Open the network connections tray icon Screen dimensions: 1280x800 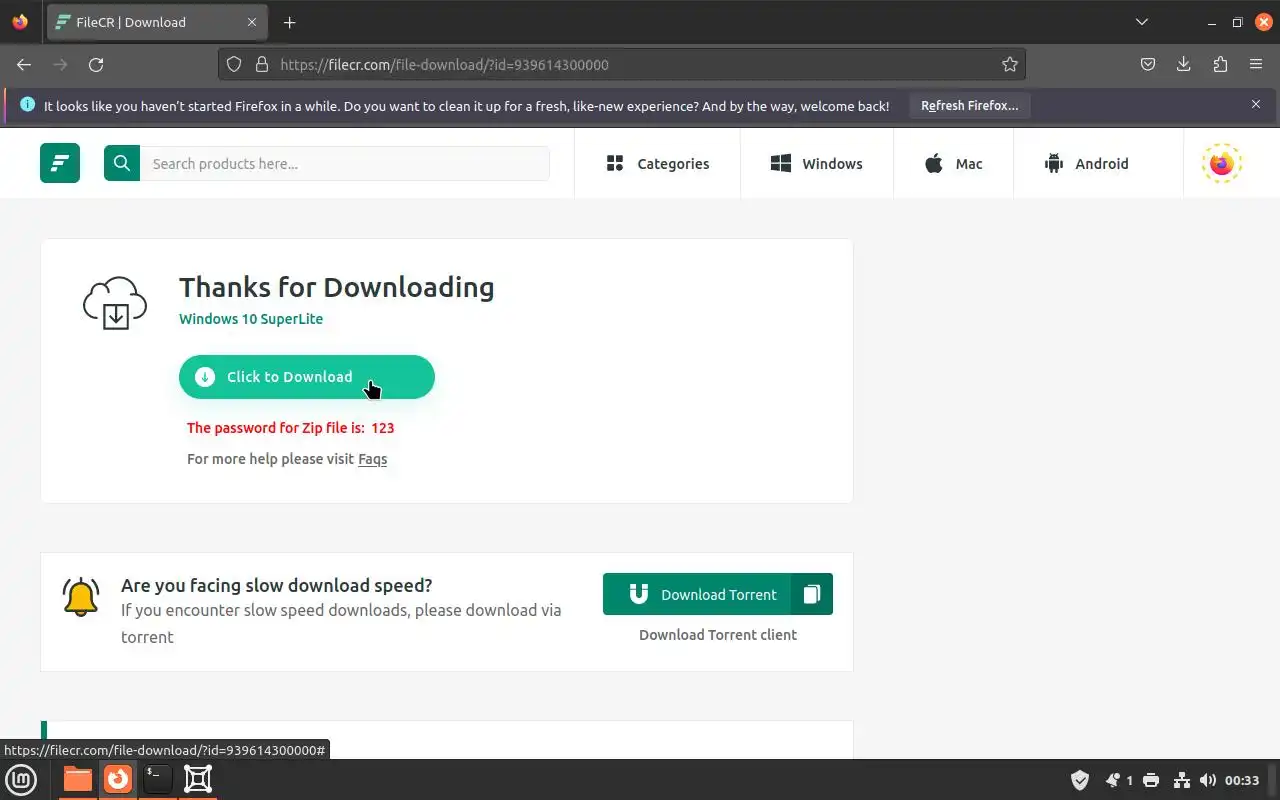click(1181, 780)
